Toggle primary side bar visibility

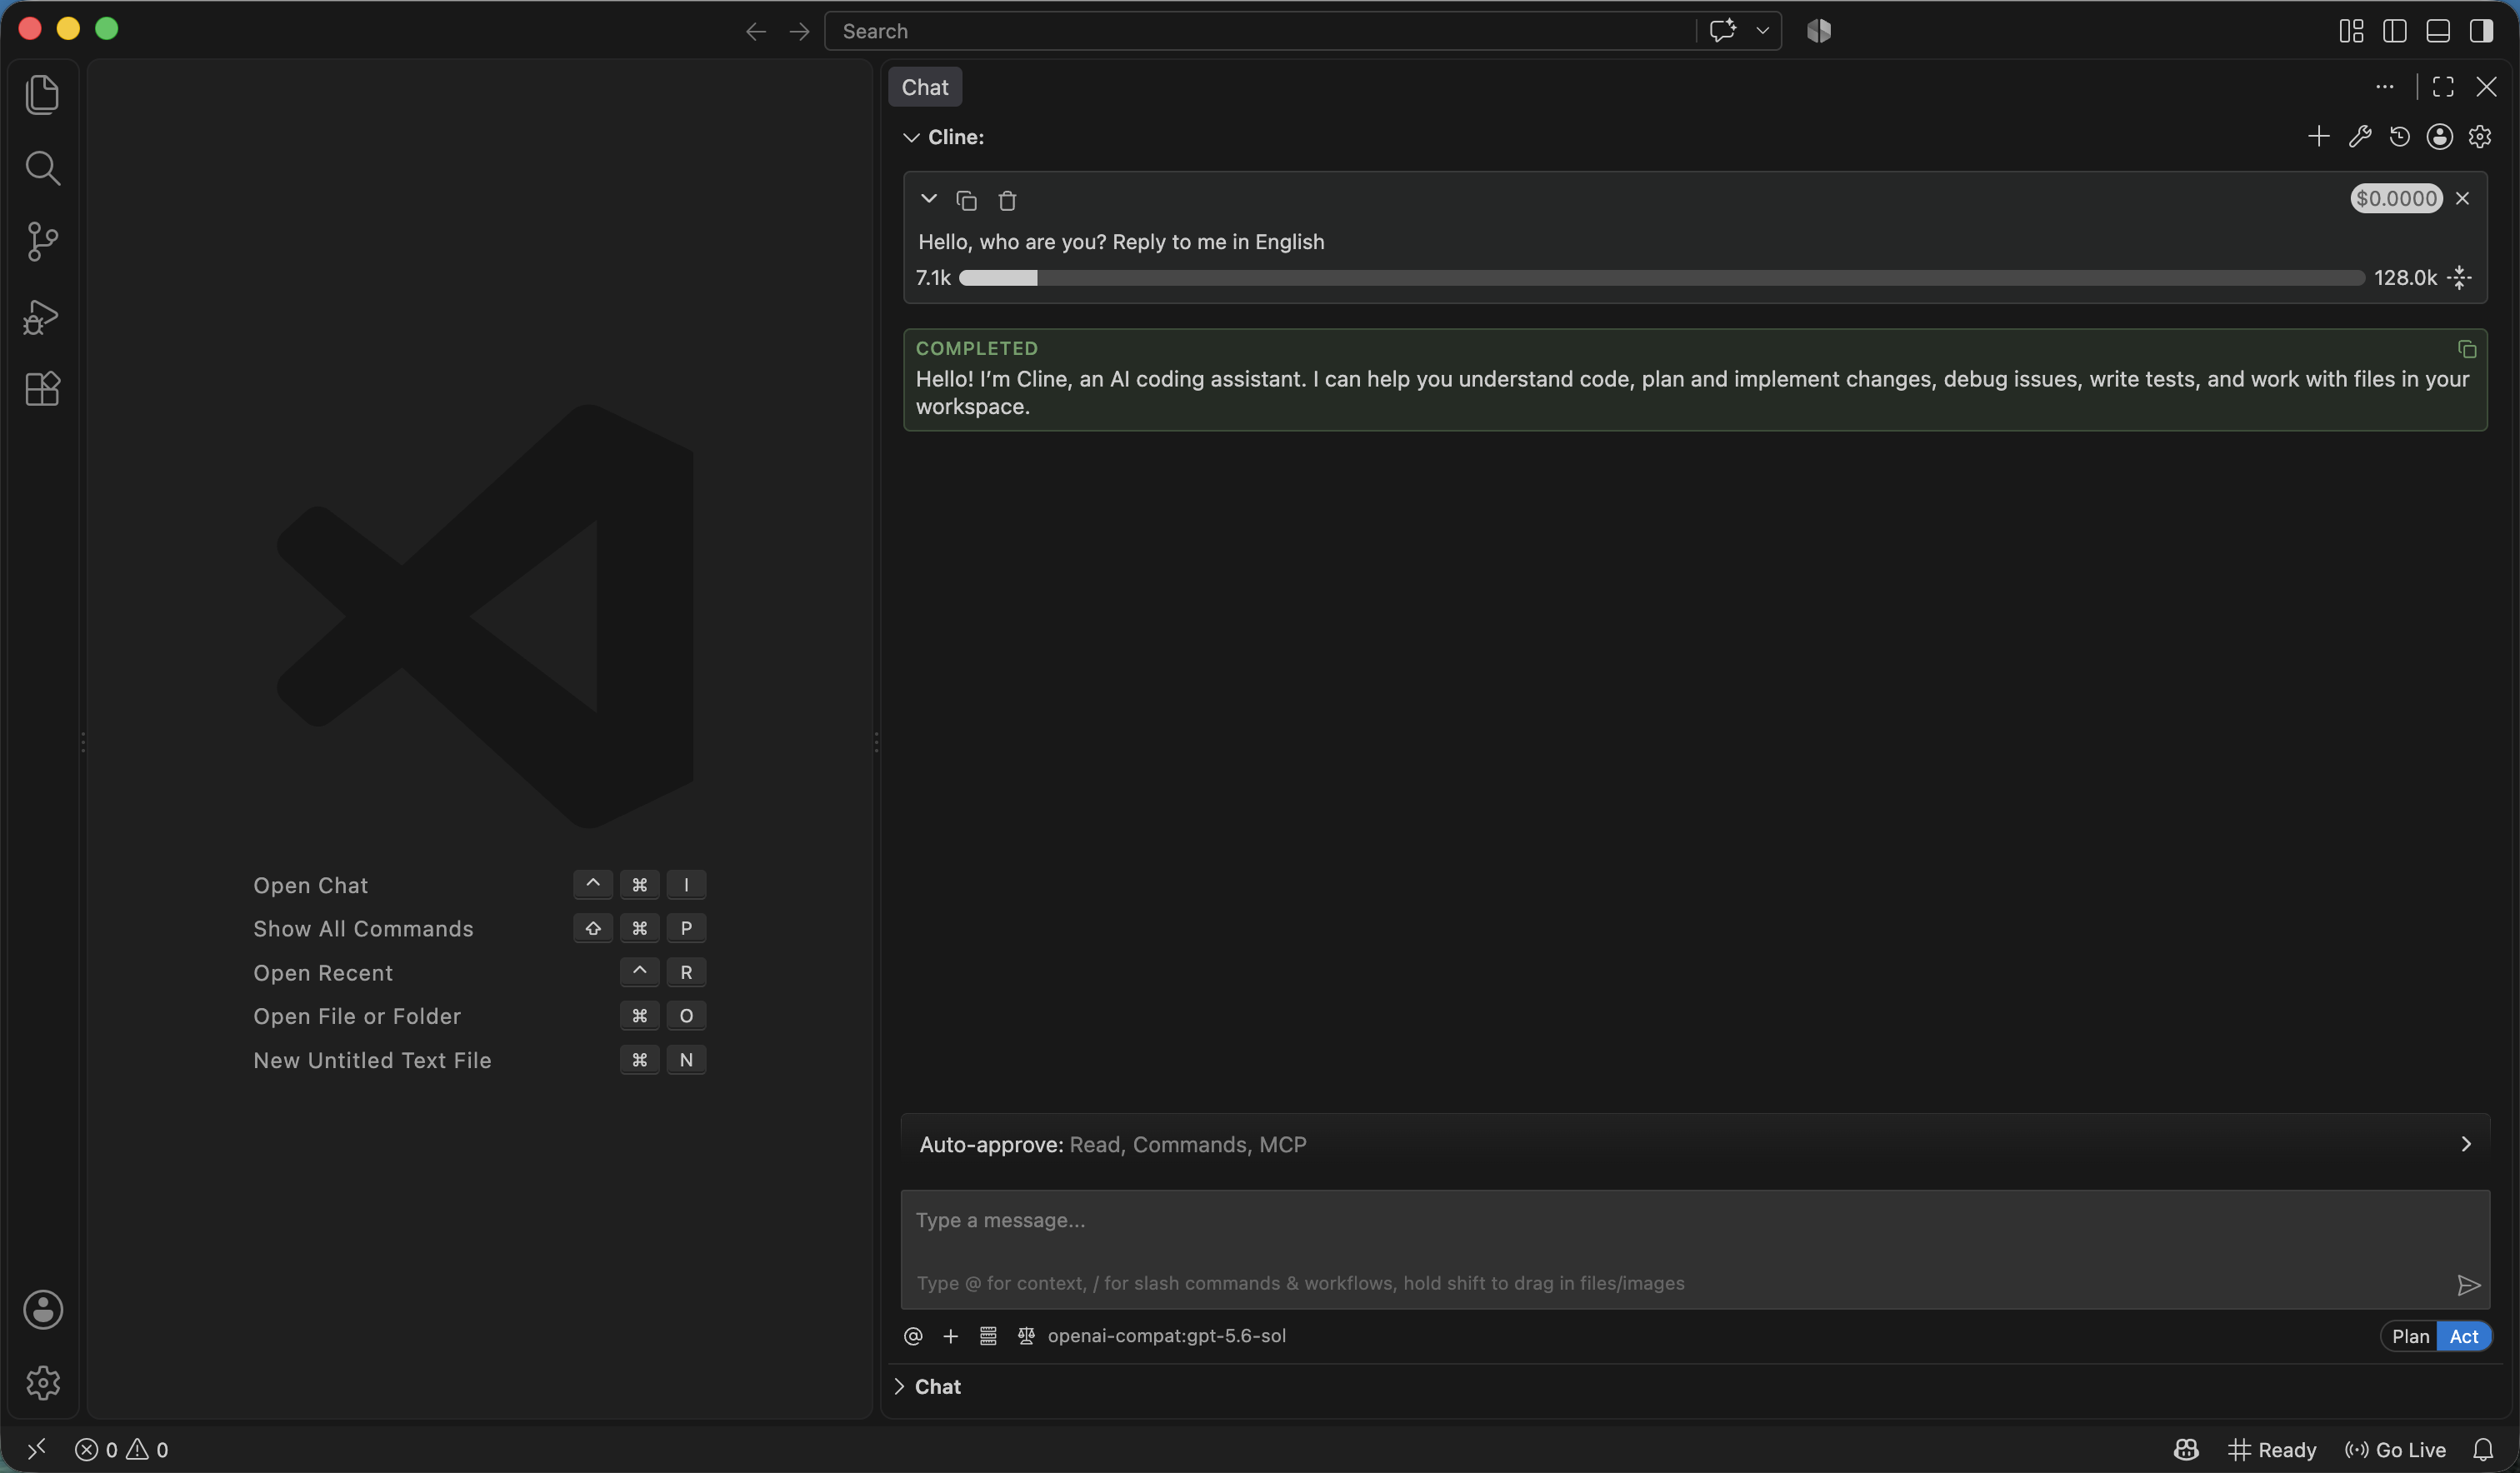2394,31
